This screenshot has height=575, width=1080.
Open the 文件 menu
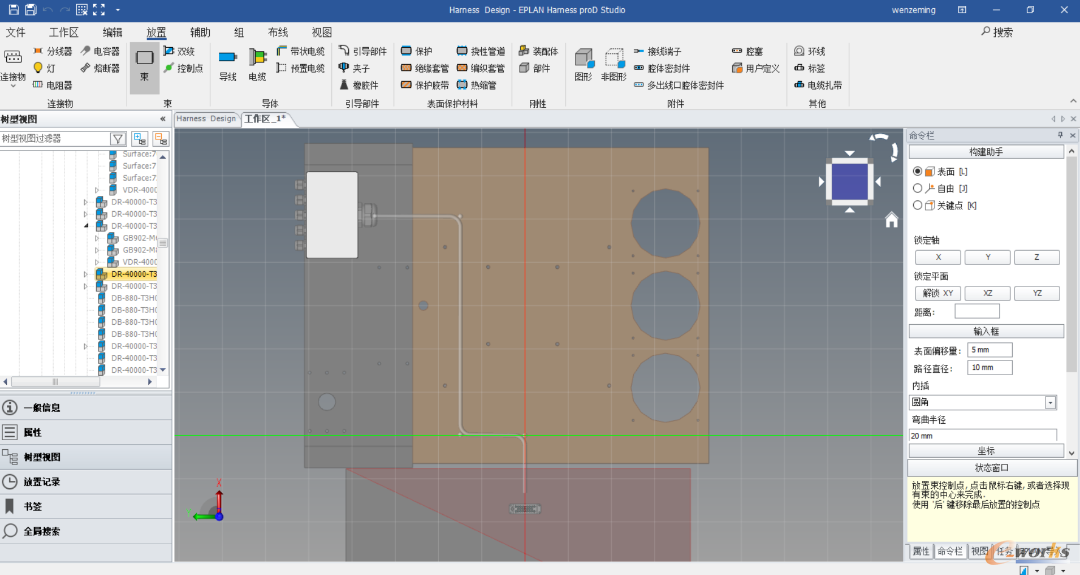click(x=15, y=32)
